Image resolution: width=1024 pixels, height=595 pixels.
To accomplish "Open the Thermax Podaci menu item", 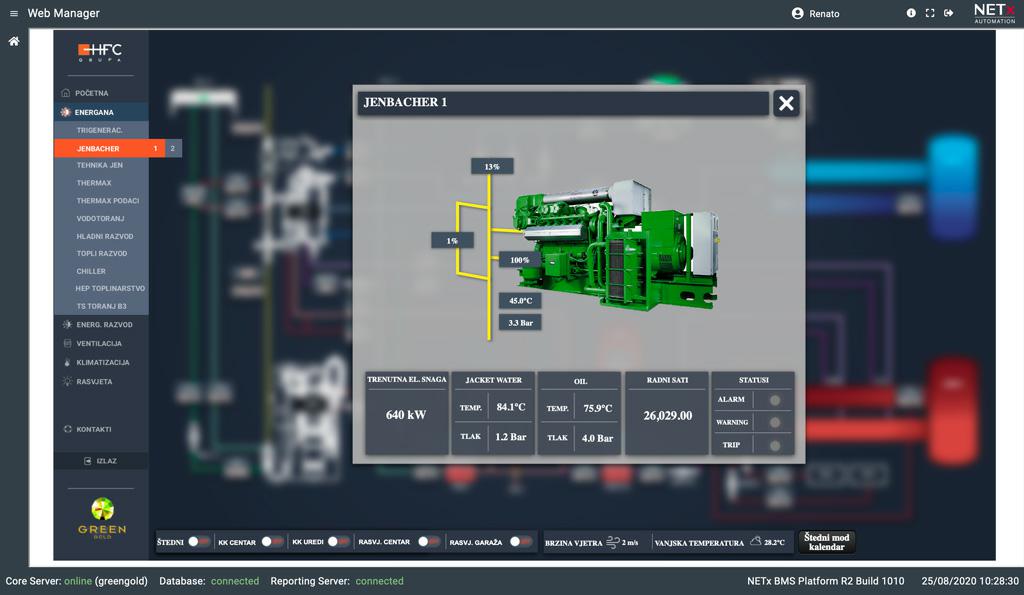I will (108, 201).
